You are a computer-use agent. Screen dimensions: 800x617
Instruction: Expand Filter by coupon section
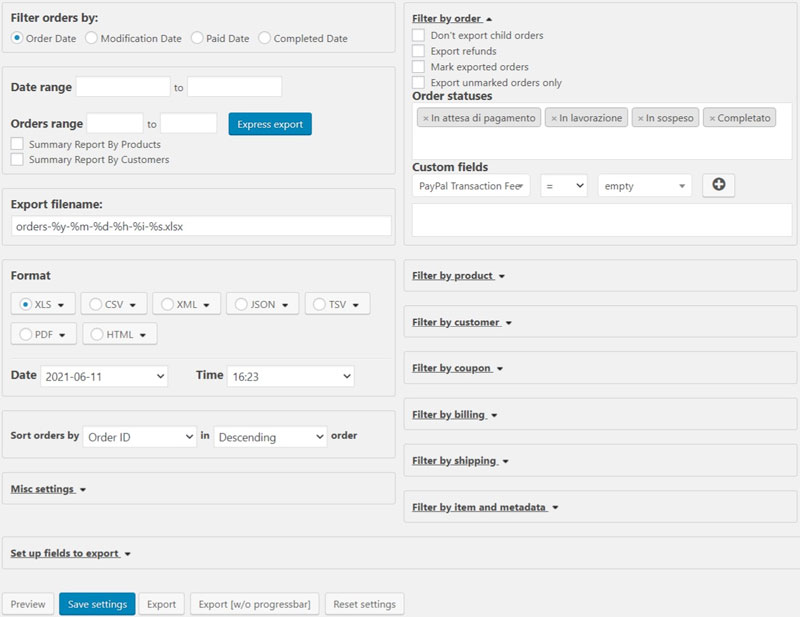click(457, 368)
